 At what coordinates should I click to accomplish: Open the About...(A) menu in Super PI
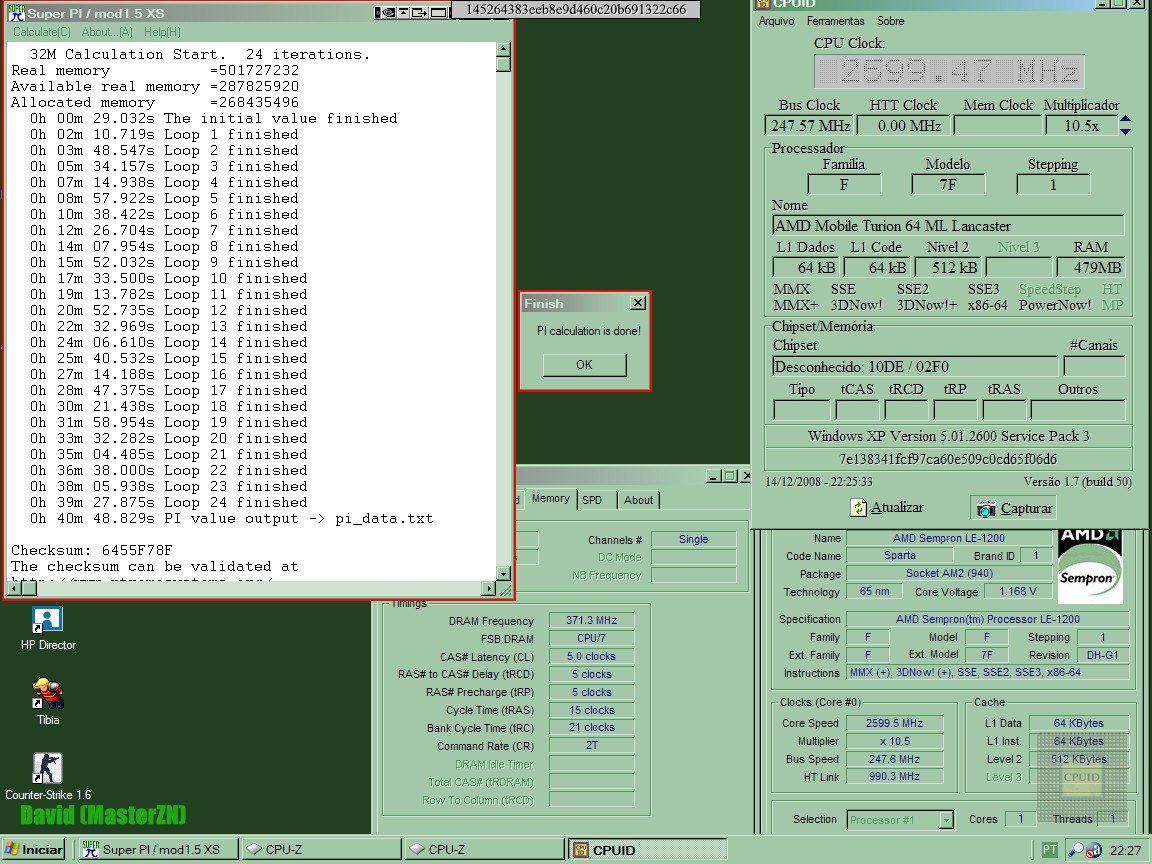(x=107, y=32)
